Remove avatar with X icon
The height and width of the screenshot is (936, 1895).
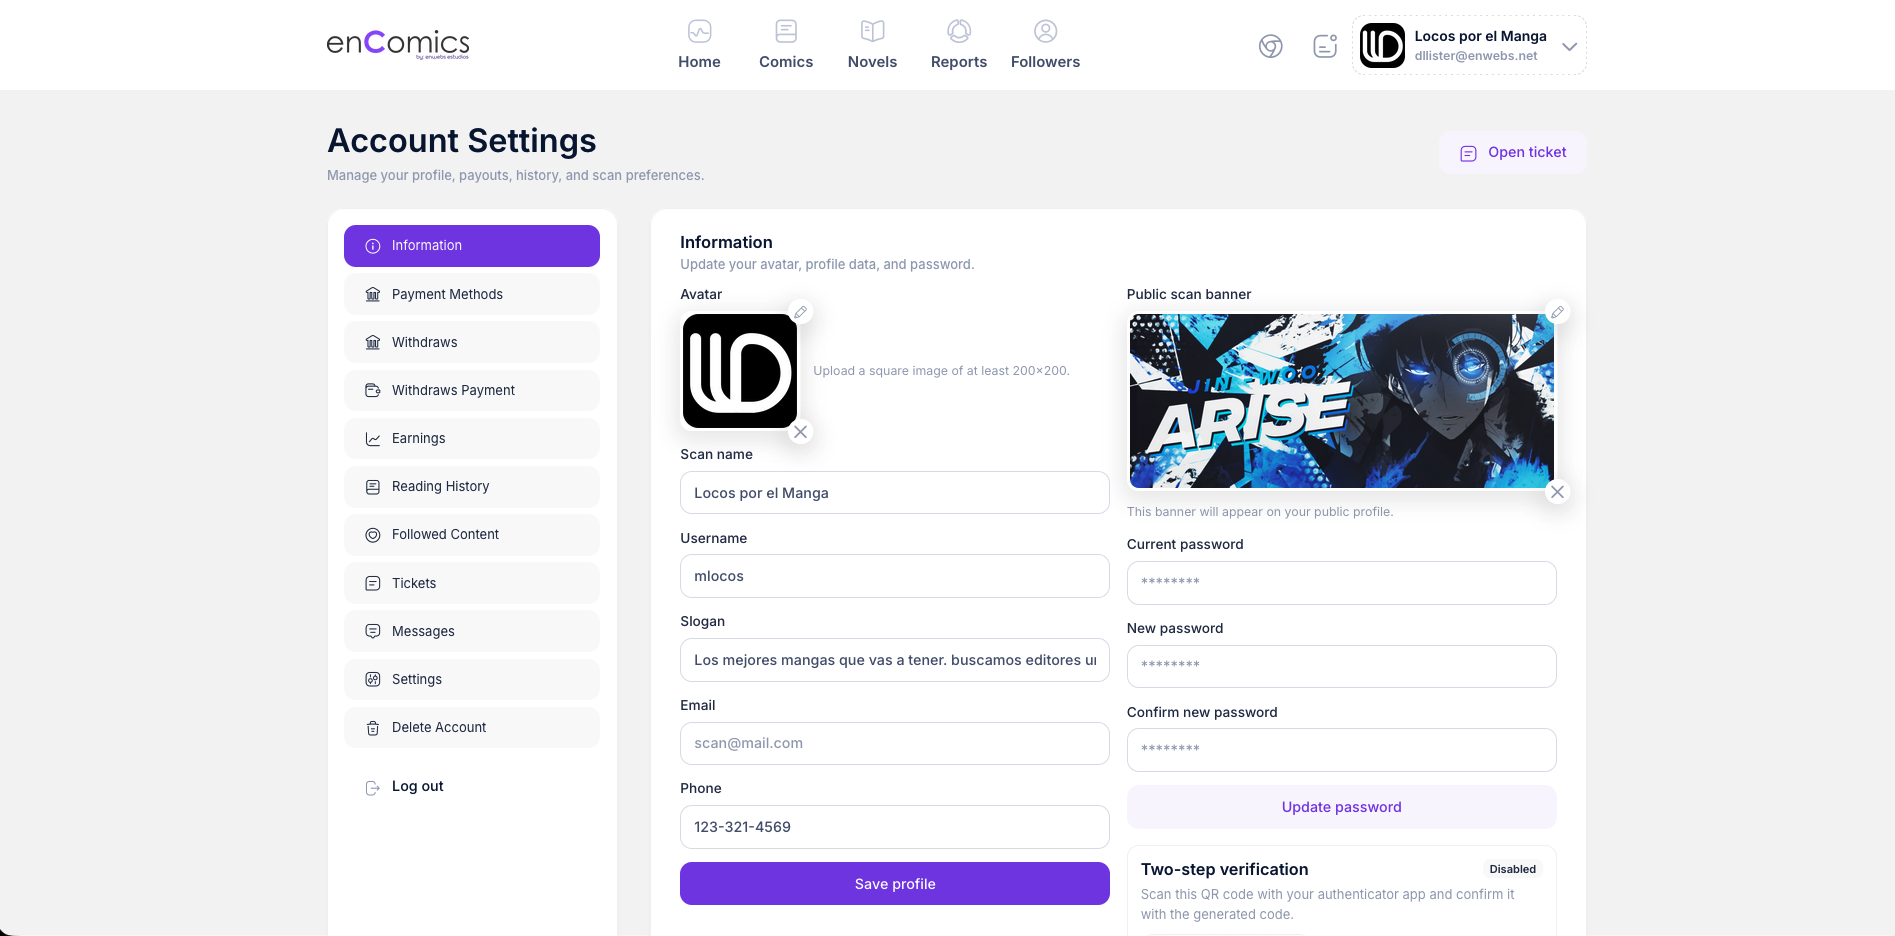click(x=800, y=432)
